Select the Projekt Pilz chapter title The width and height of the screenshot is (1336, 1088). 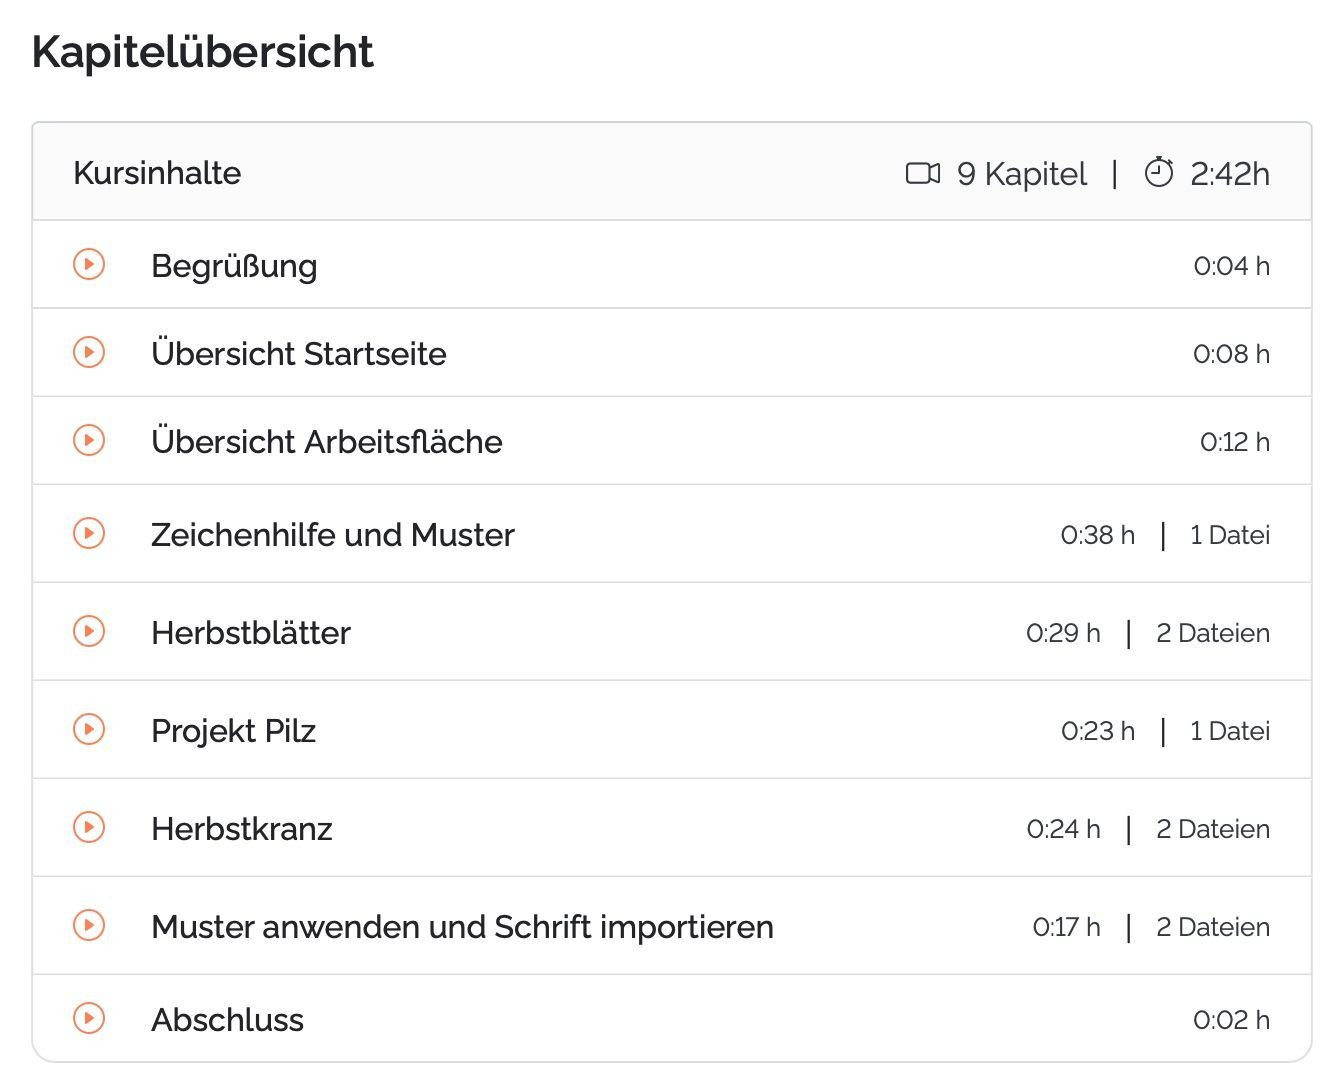coord(233,731)
